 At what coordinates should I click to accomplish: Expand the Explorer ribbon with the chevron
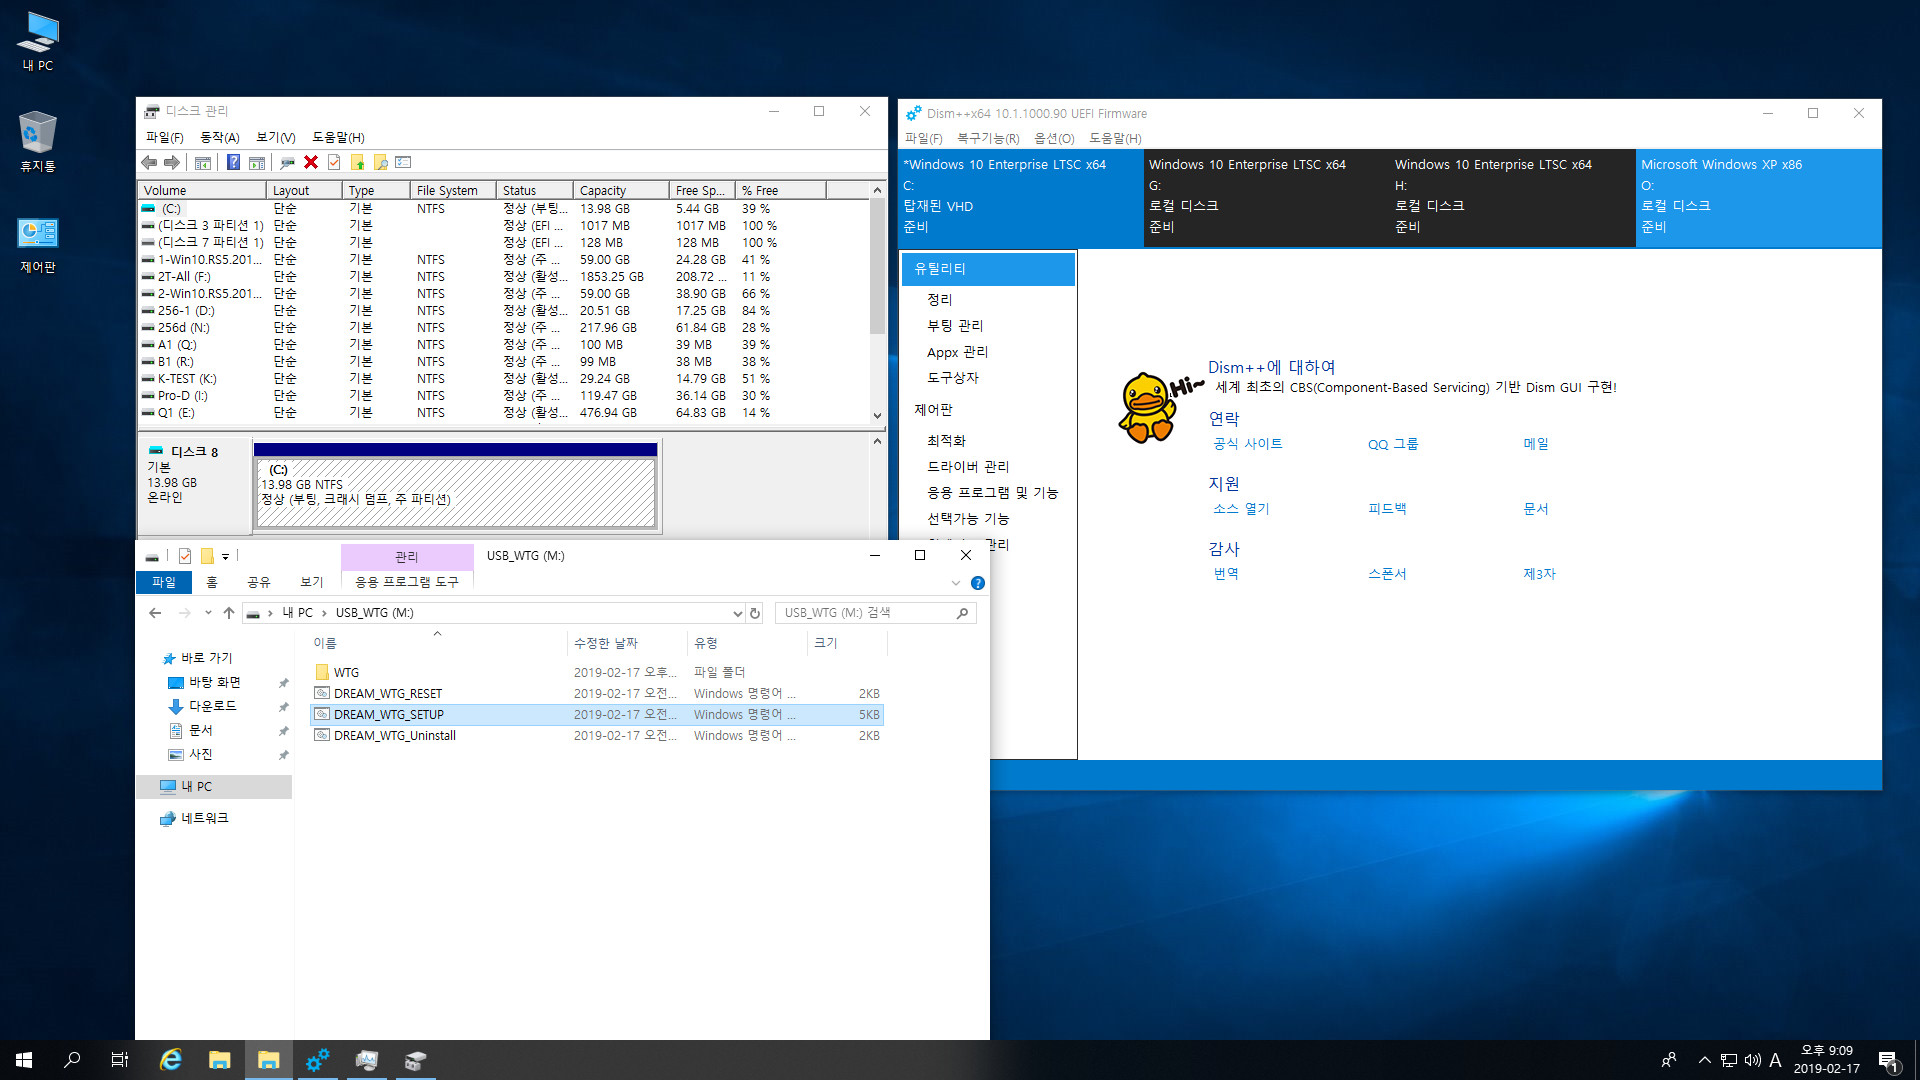[x=955, y=583]
